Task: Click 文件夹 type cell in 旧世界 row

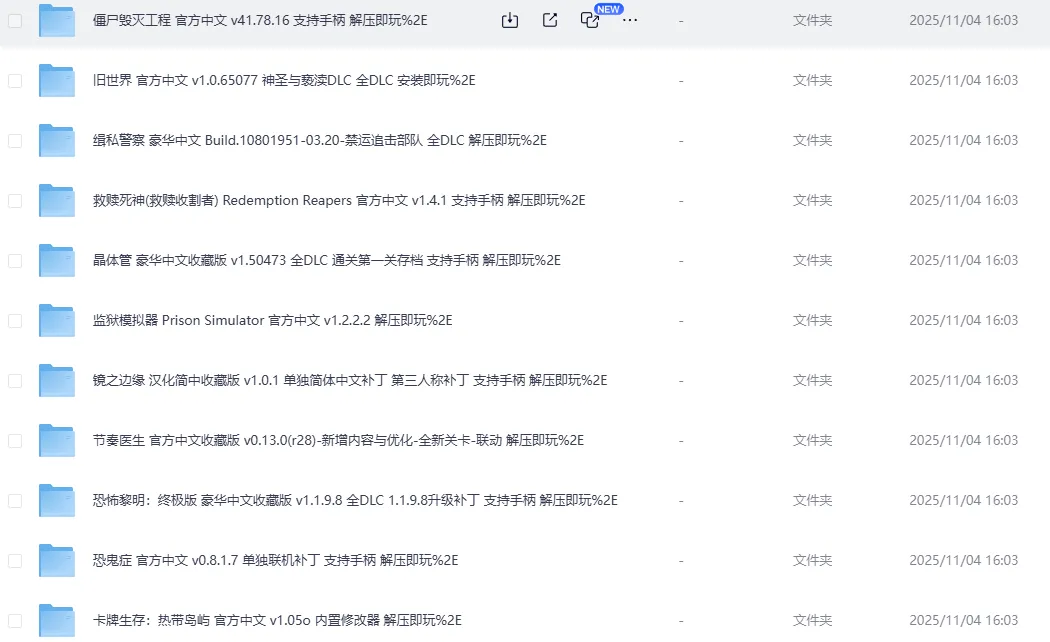Action: (812, 80)
